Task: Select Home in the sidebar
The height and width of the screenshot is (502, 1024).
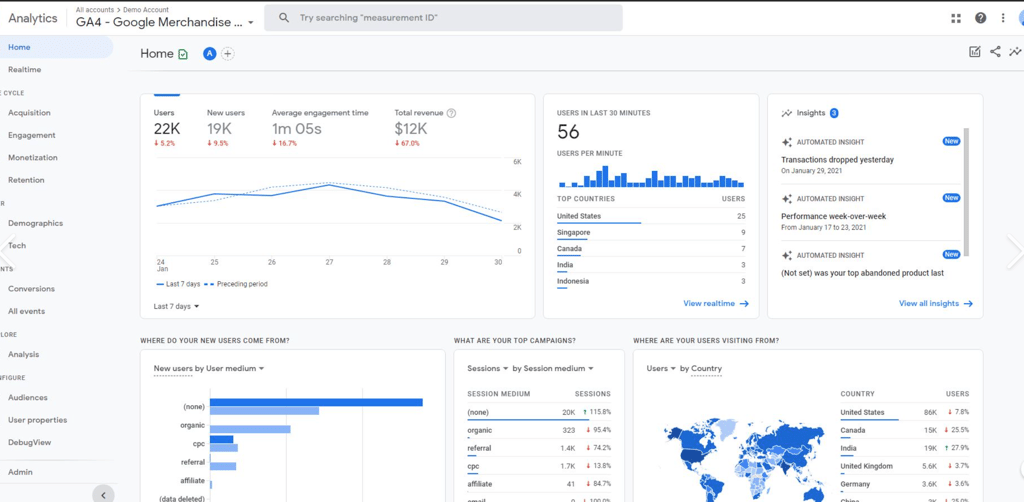Action: point(56,47)
